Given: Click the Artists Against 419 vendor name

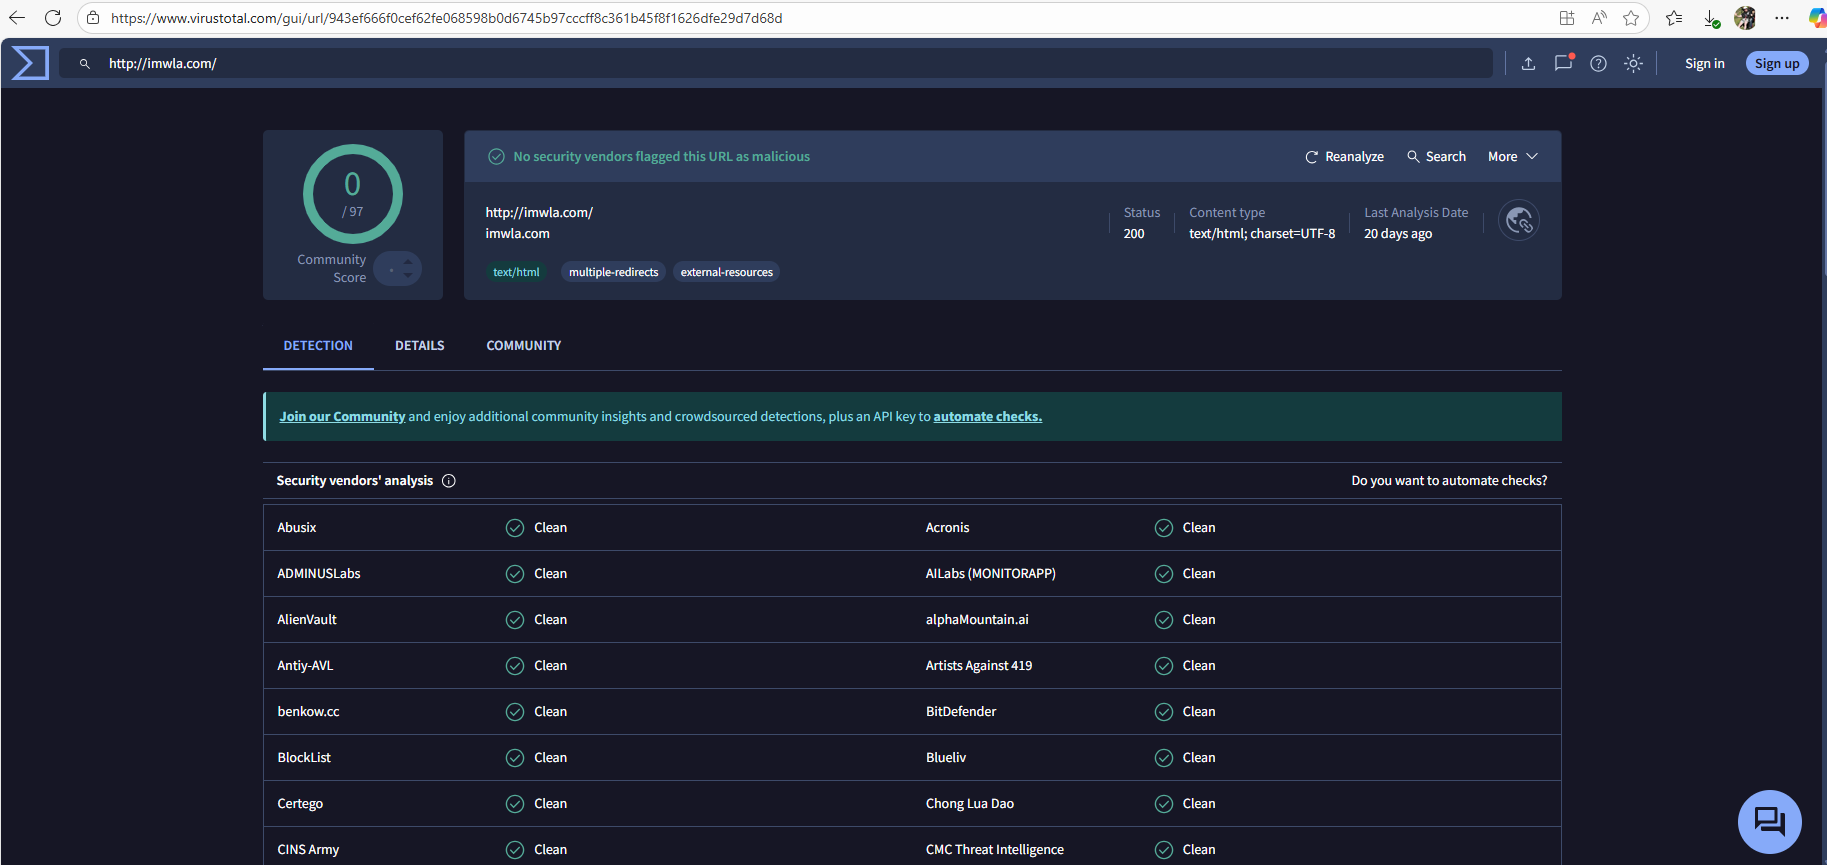Looking at the screenshot, I should coord(979,666).
